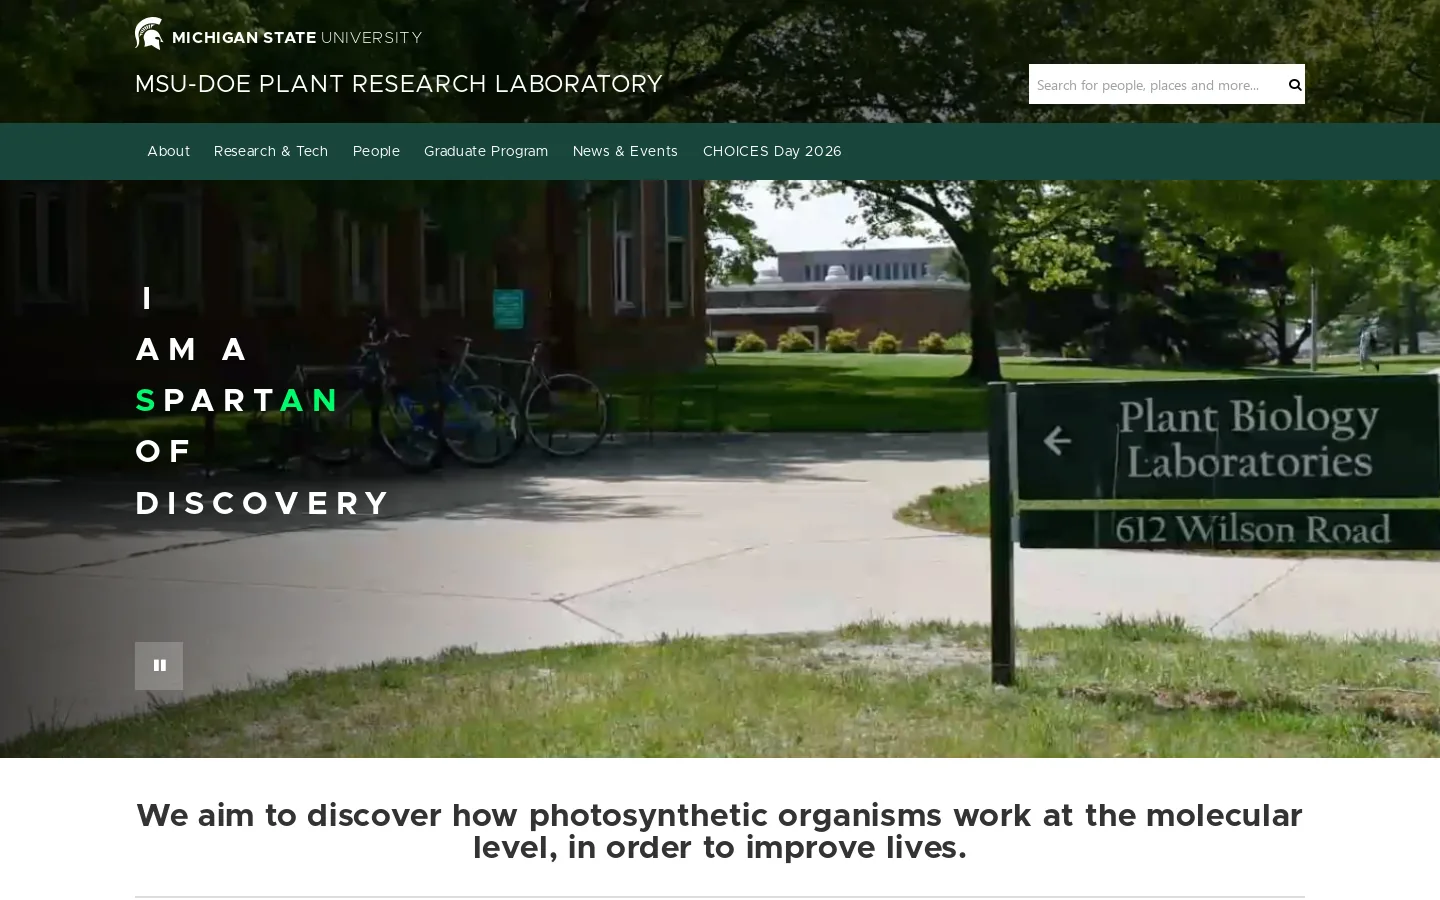Screen dimensions: 1440x900
Task: Open the About menu
Action: pos(168,152)
